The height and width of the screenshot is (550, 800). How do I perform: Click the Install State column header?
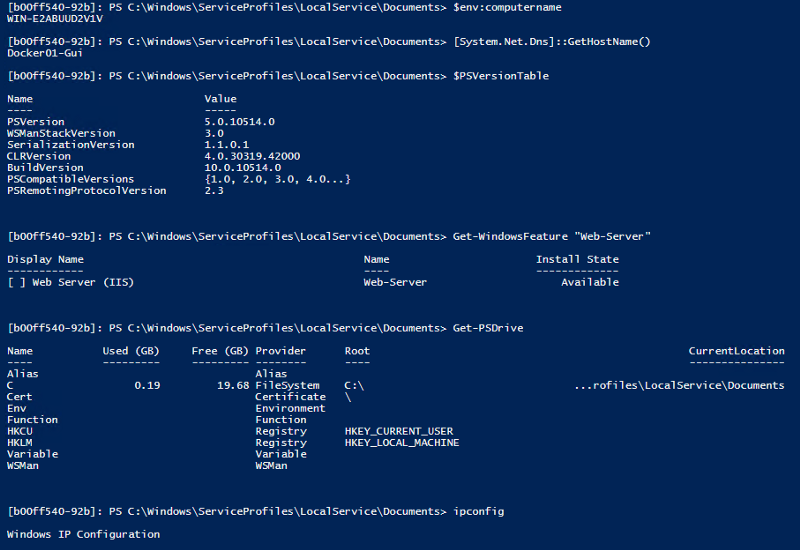[577, 260]
